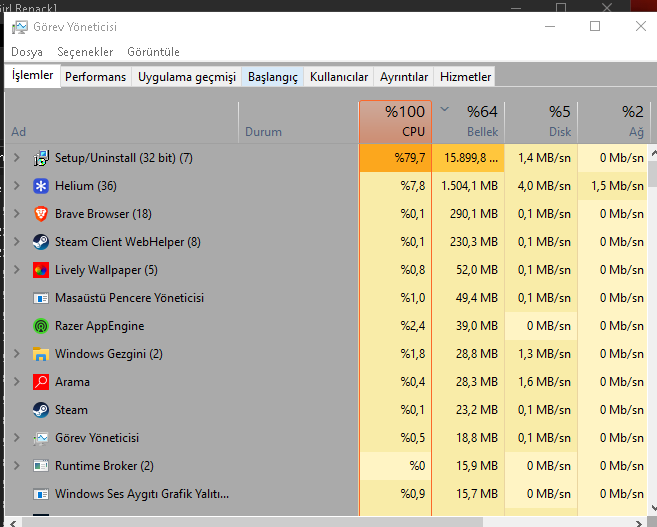Click the 1,6 MB/sn disk cell
The width and height of the screenshot is (657, 527).
coord(541,382)
